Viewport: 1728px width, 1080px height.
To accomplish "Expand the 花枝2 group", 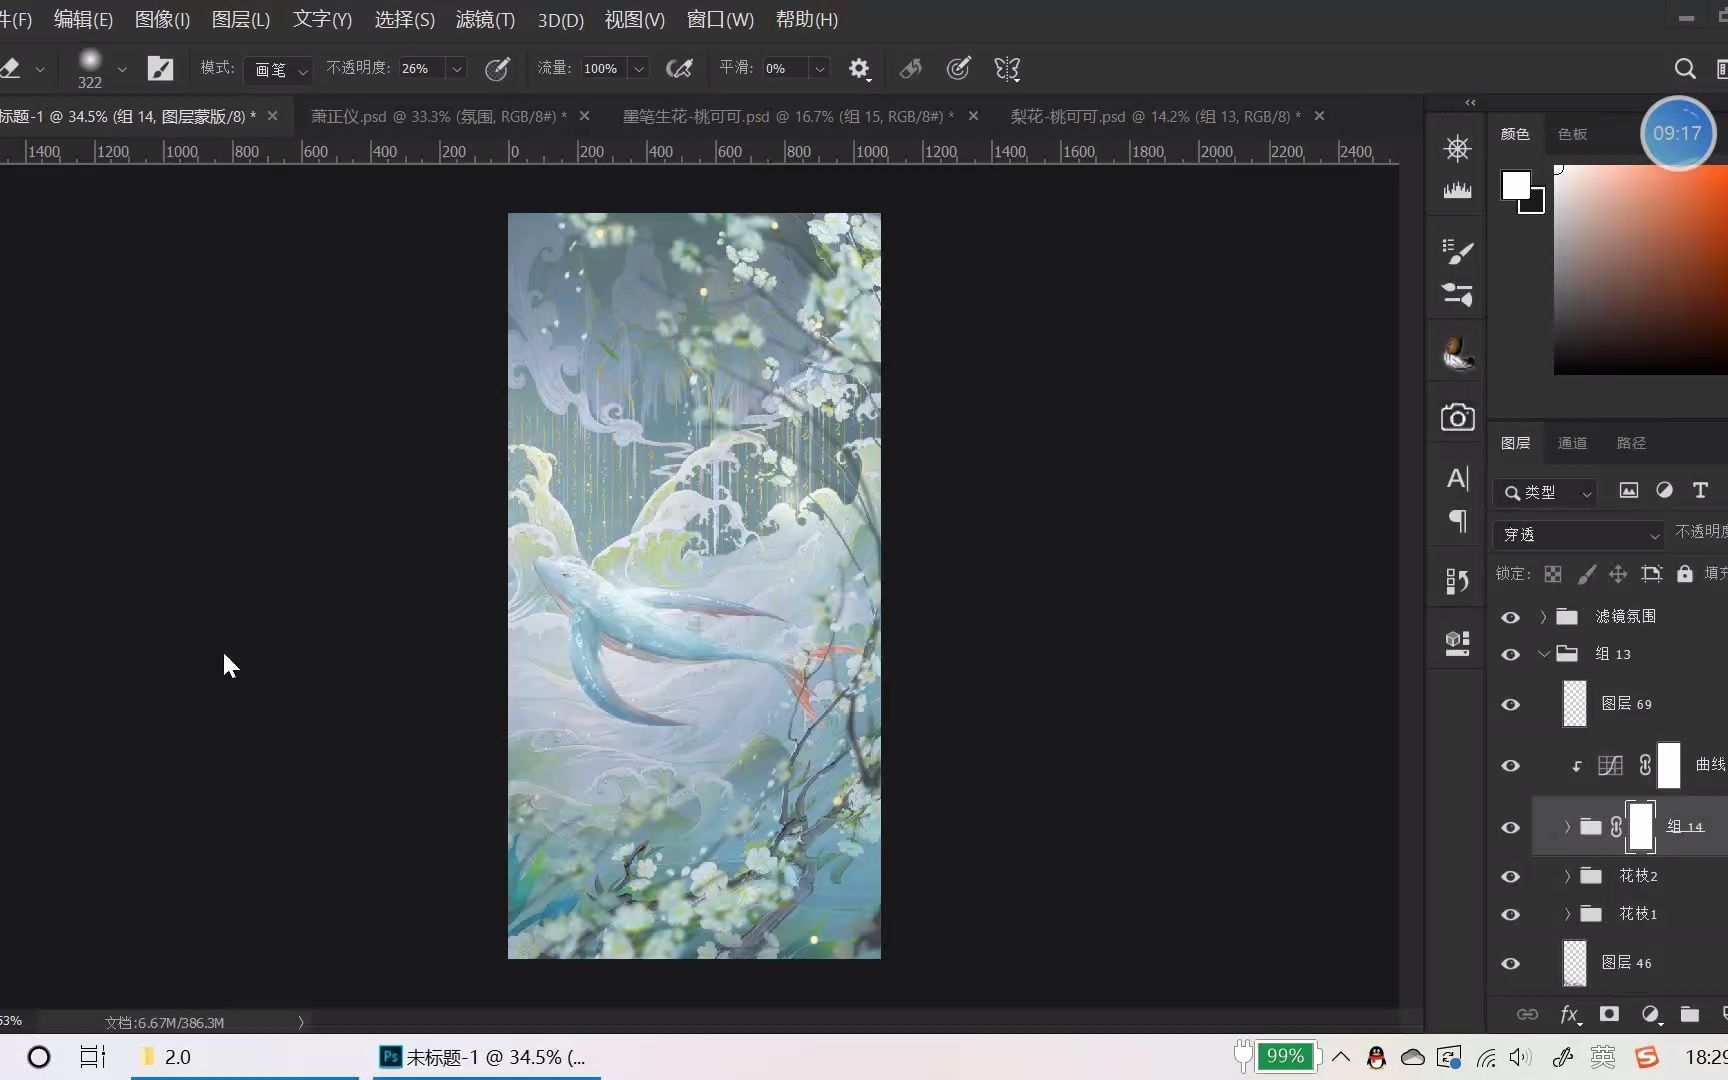I will [x=1567, y=876].
